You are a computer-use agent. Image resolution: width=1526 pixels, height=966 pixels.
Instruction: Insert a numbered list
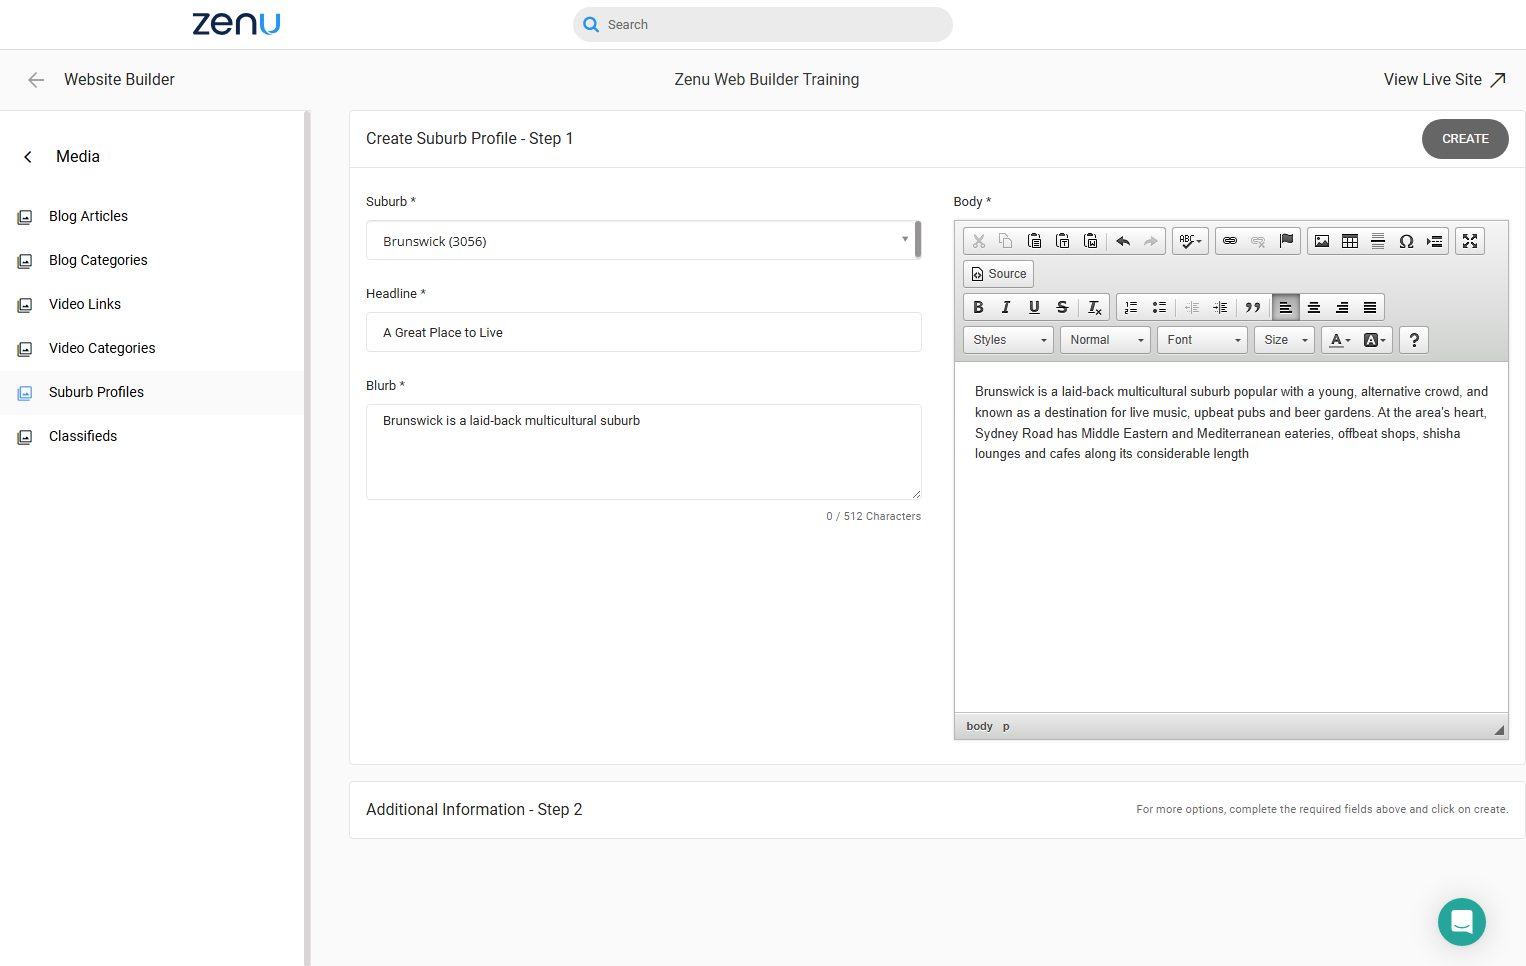pyautogui.click(x=1131, y=307)
